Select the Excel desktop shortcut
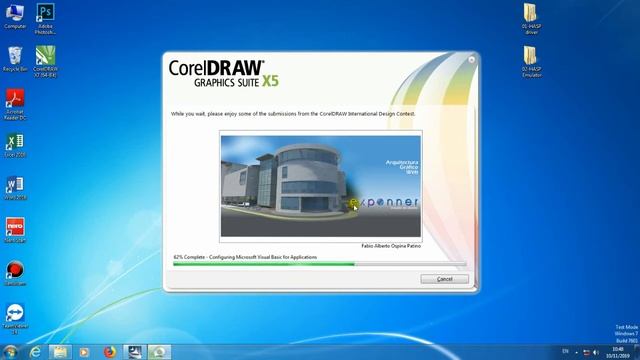This screenshot has width=640, height=360. (15, 145)
